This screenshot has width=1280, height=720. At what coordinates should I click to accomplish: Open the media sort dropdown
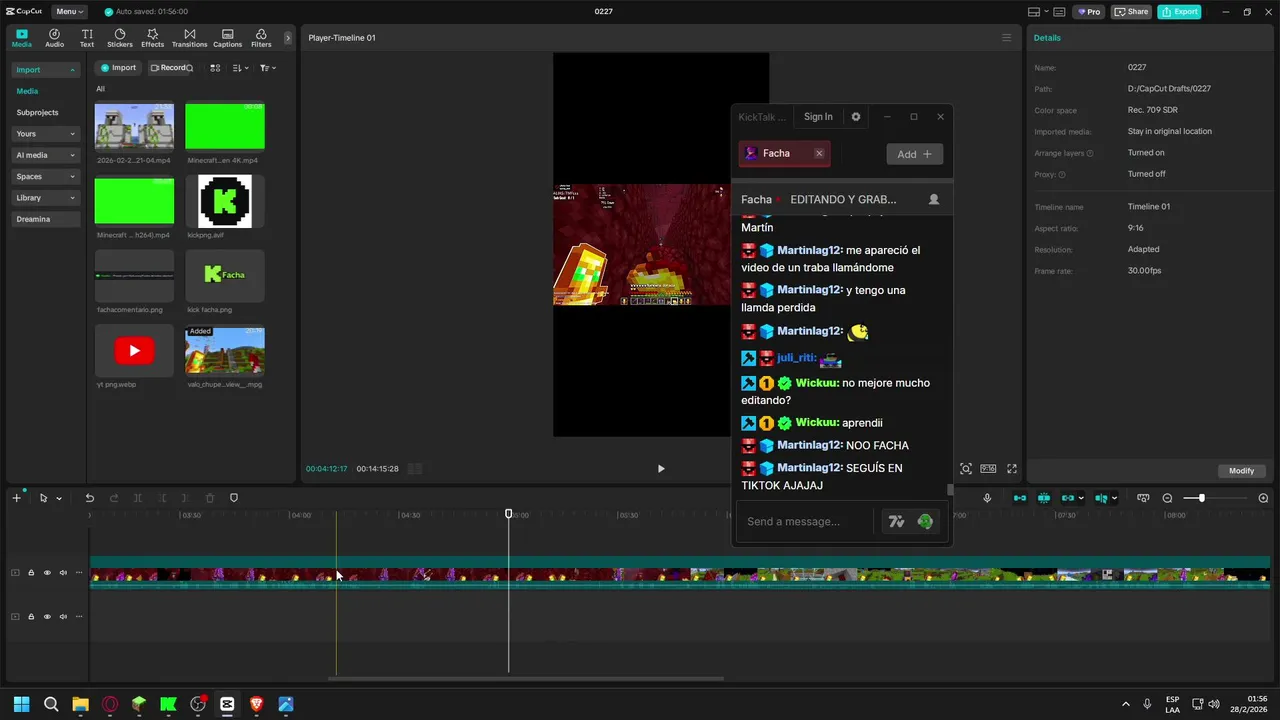(x=241, y=68)
